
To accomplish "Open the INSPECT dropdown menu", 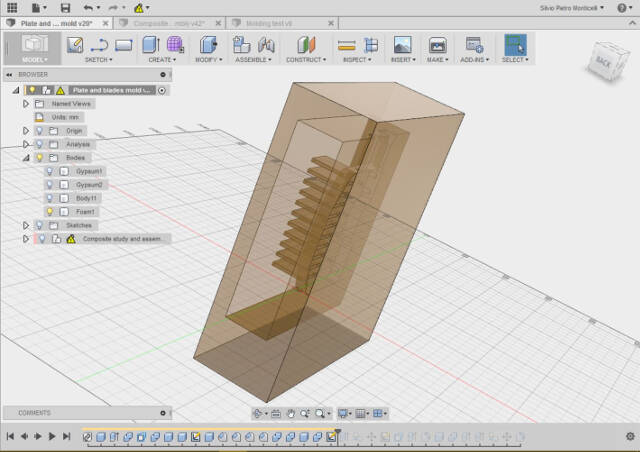I will (357, 60).
